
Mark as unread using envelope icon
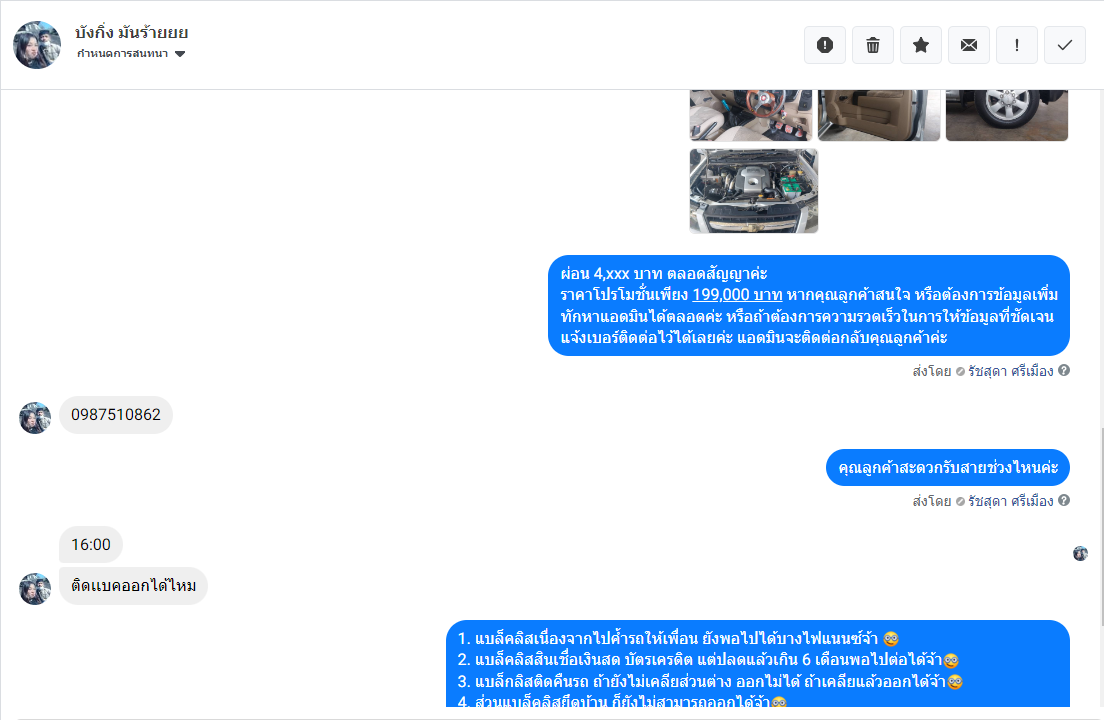point(969,45)
